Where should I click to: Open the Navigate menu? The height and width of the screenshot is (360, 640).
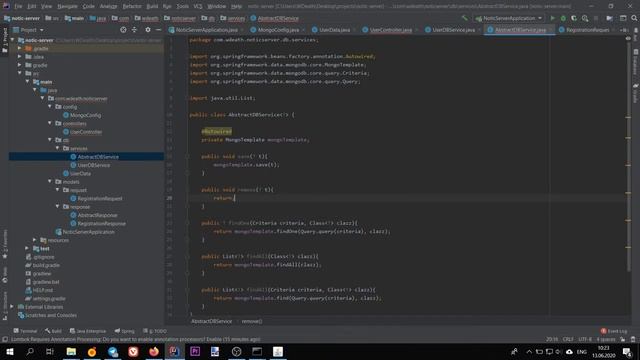coord(67,6)
